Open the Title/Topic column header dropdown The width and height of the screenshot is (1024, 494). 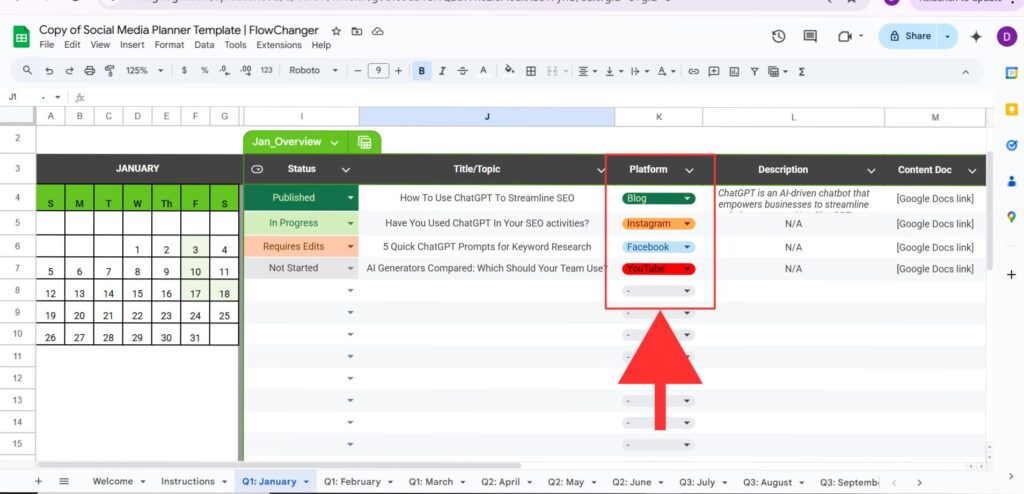pyautogui.click(x=601, y=170)
